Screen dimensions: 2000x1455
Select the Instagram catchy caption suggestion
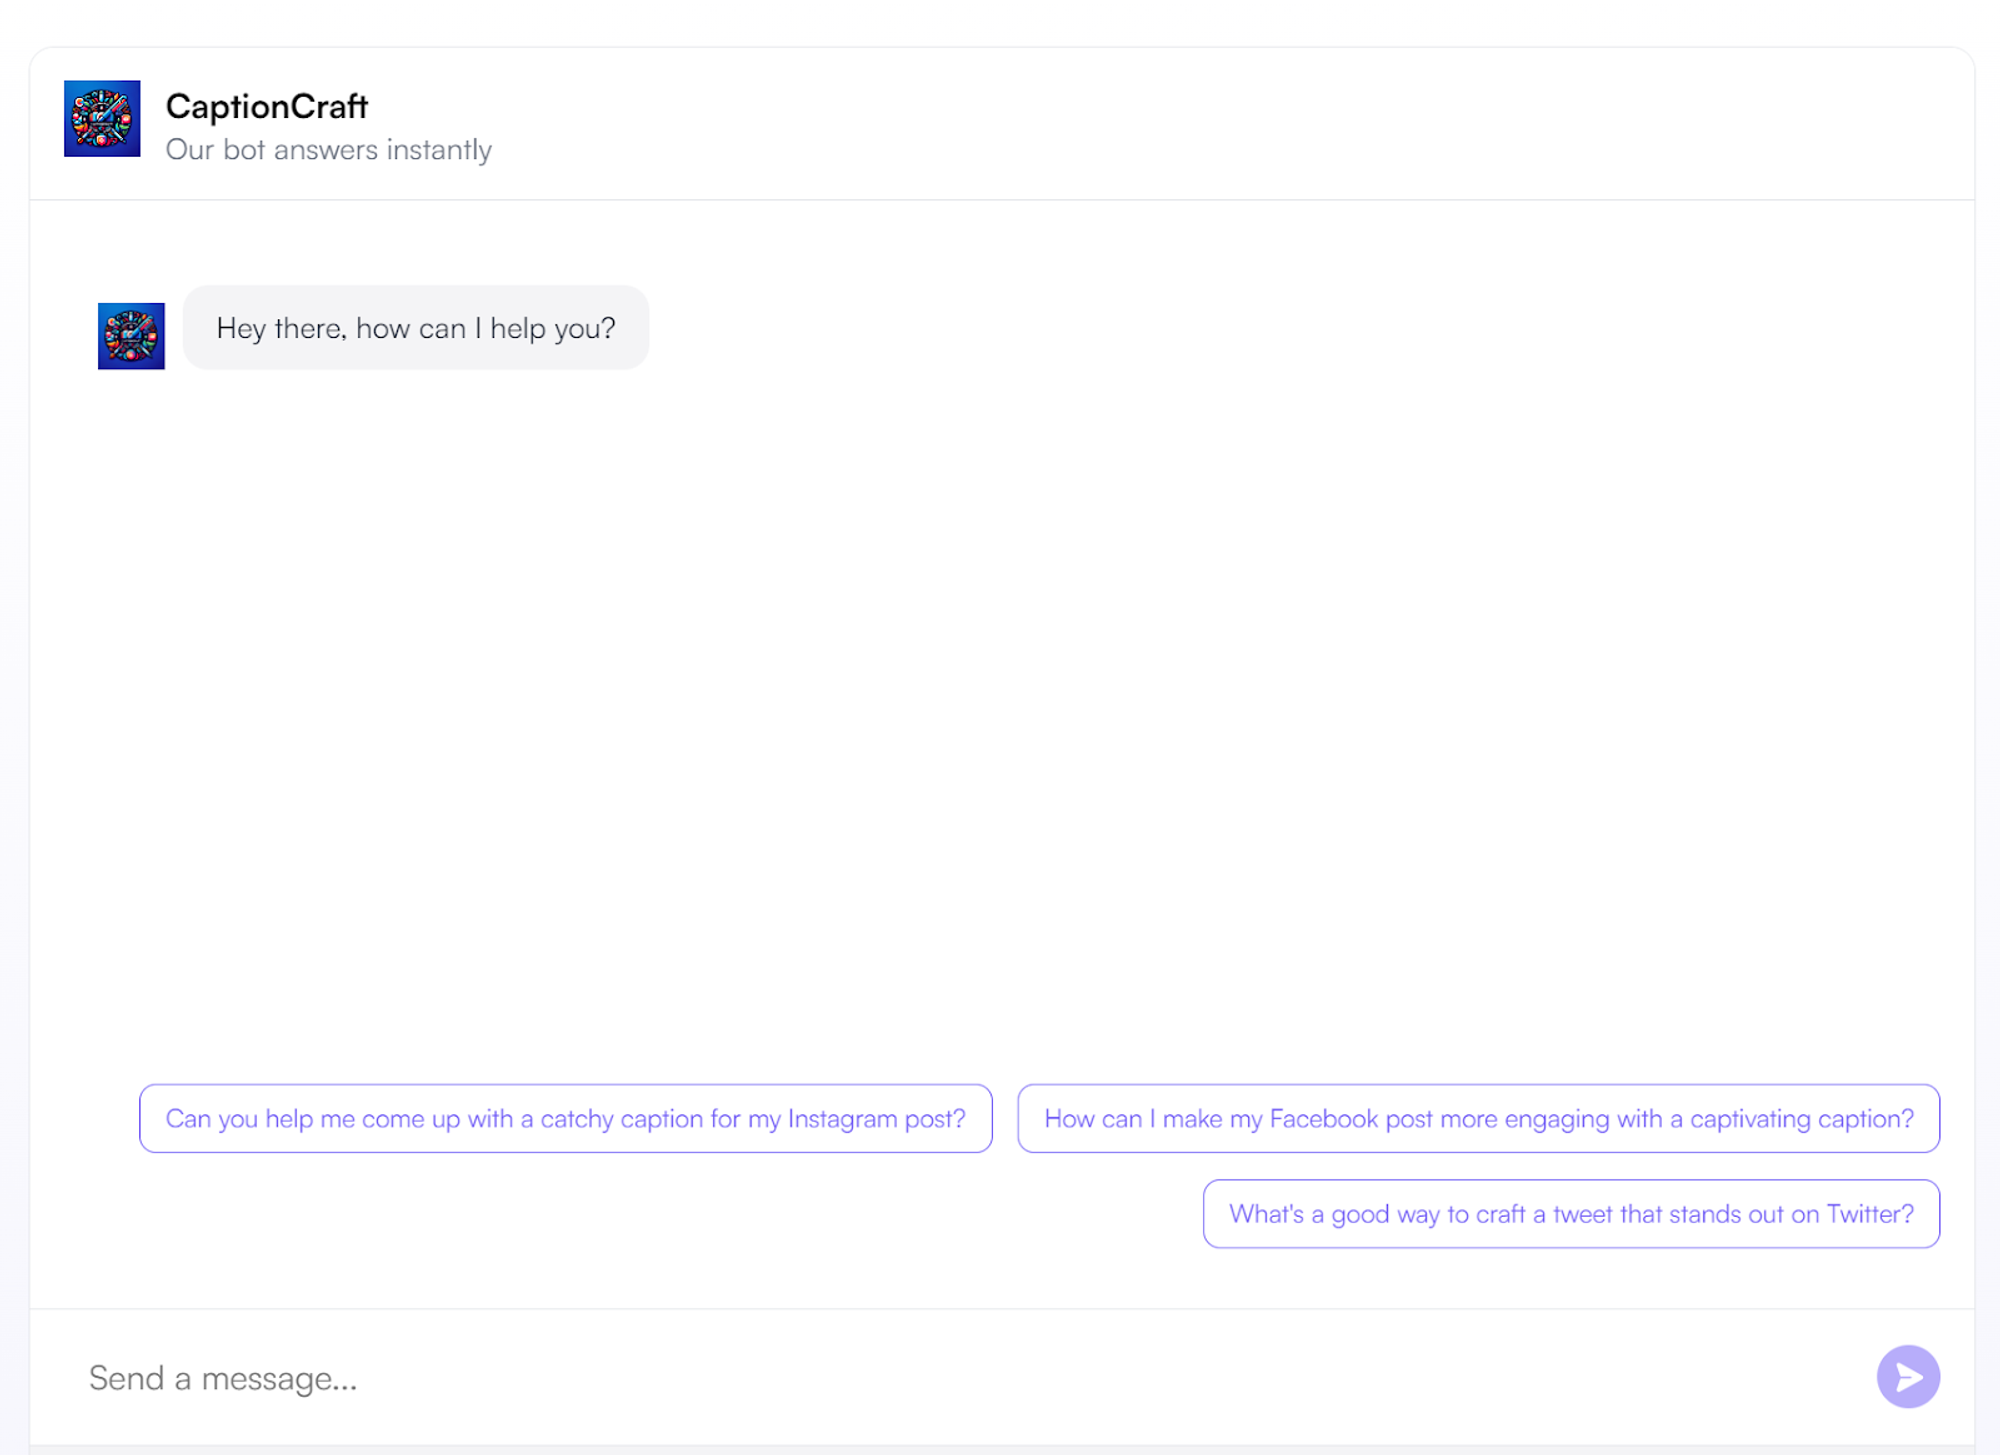pos(565,1118)
